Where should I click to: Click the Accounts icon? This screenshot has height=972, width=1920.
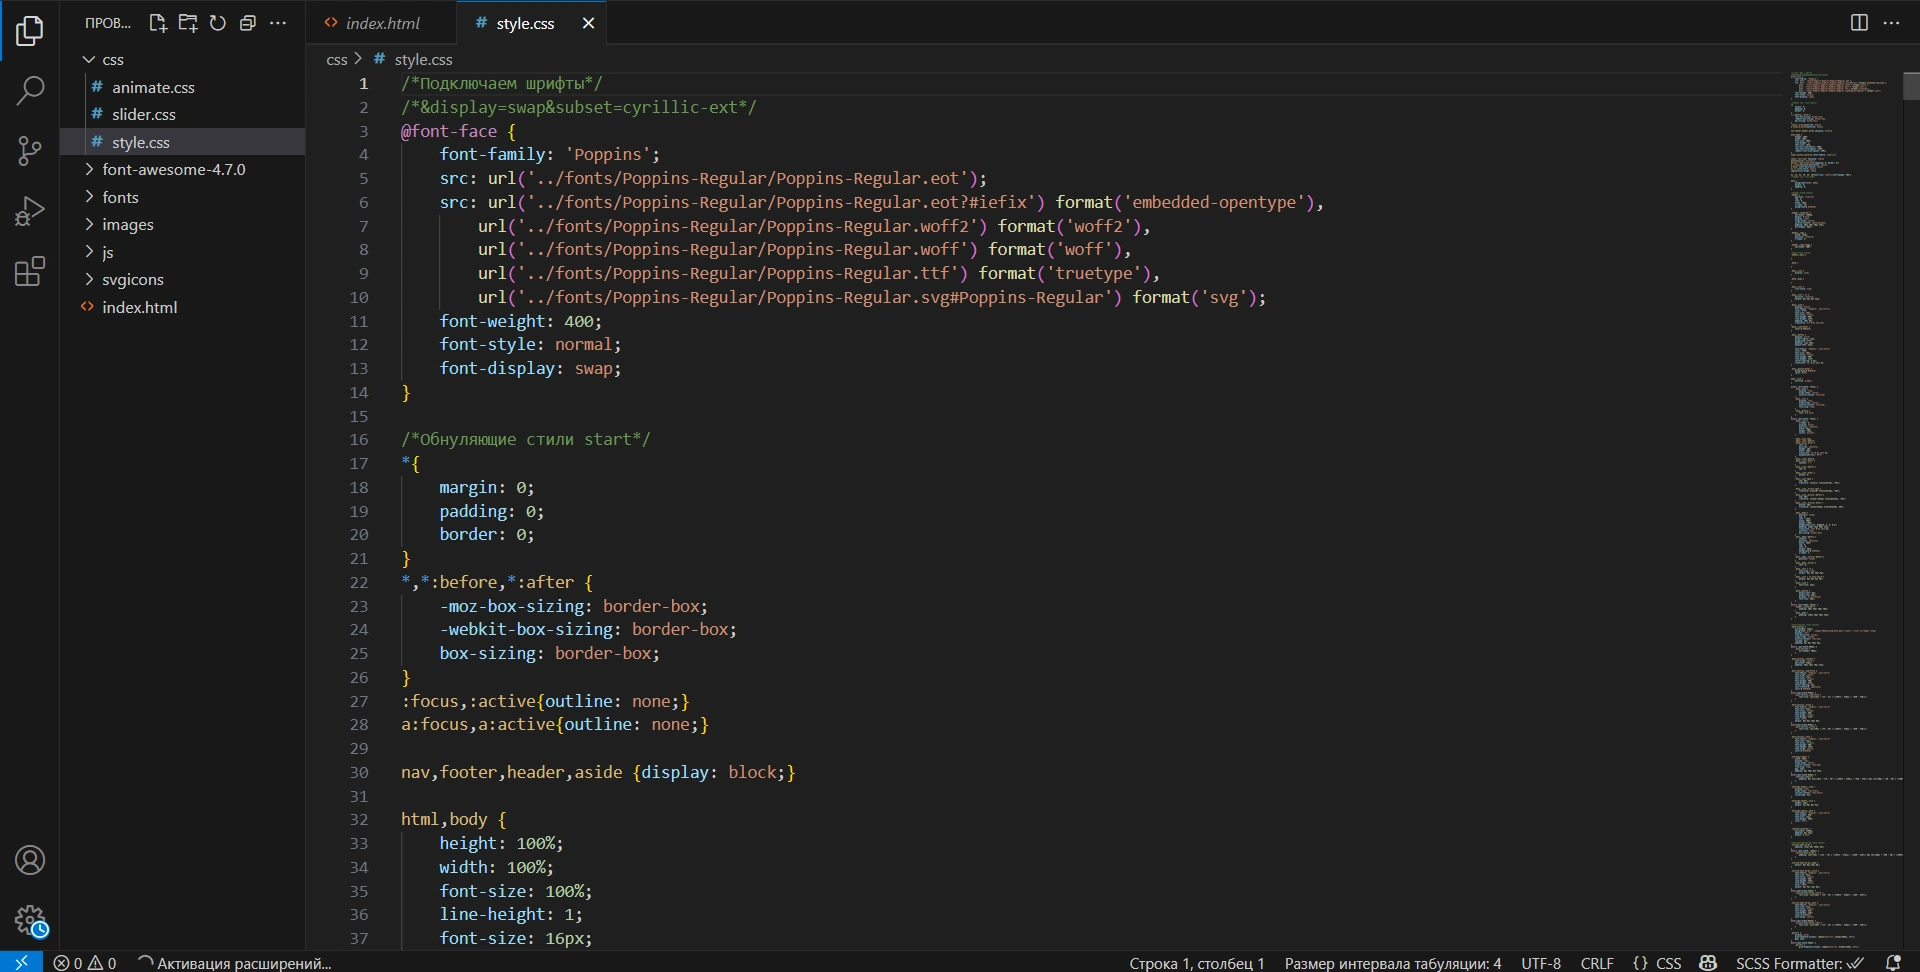[30, 860]
